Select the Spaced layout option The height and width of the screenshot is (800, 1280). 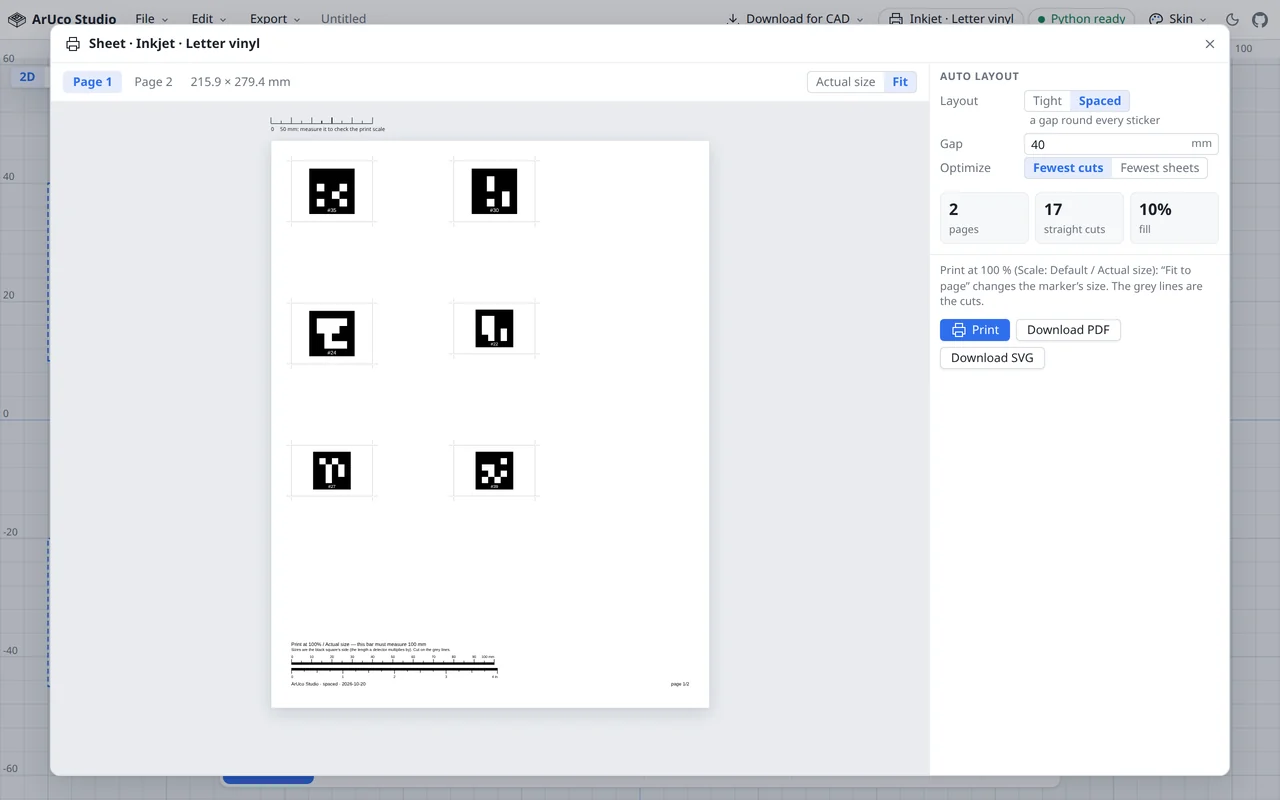click(x=1100, y=101)
